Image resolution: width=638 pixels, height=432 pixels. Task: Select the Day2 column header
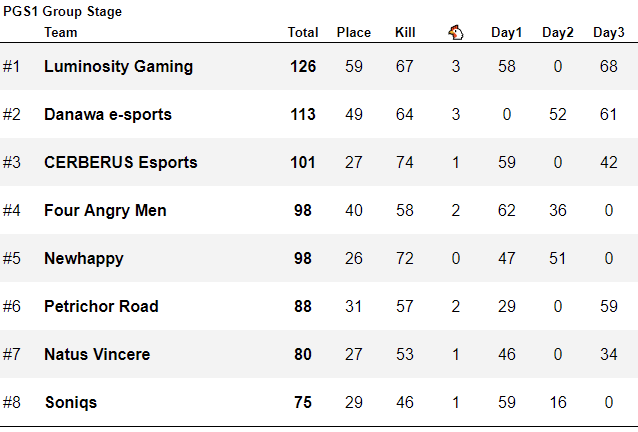click(x=558, y=32)
